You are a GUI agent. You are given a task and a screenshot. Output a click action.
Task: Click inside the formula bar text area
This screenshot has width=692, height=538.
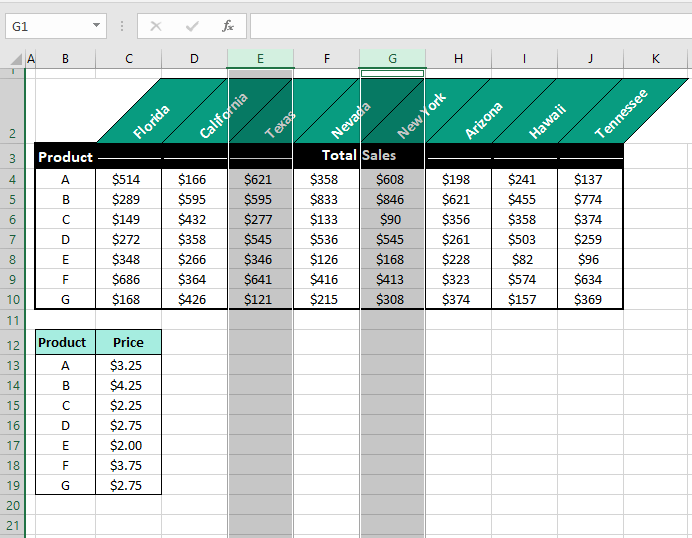click(x=468, y=26)
